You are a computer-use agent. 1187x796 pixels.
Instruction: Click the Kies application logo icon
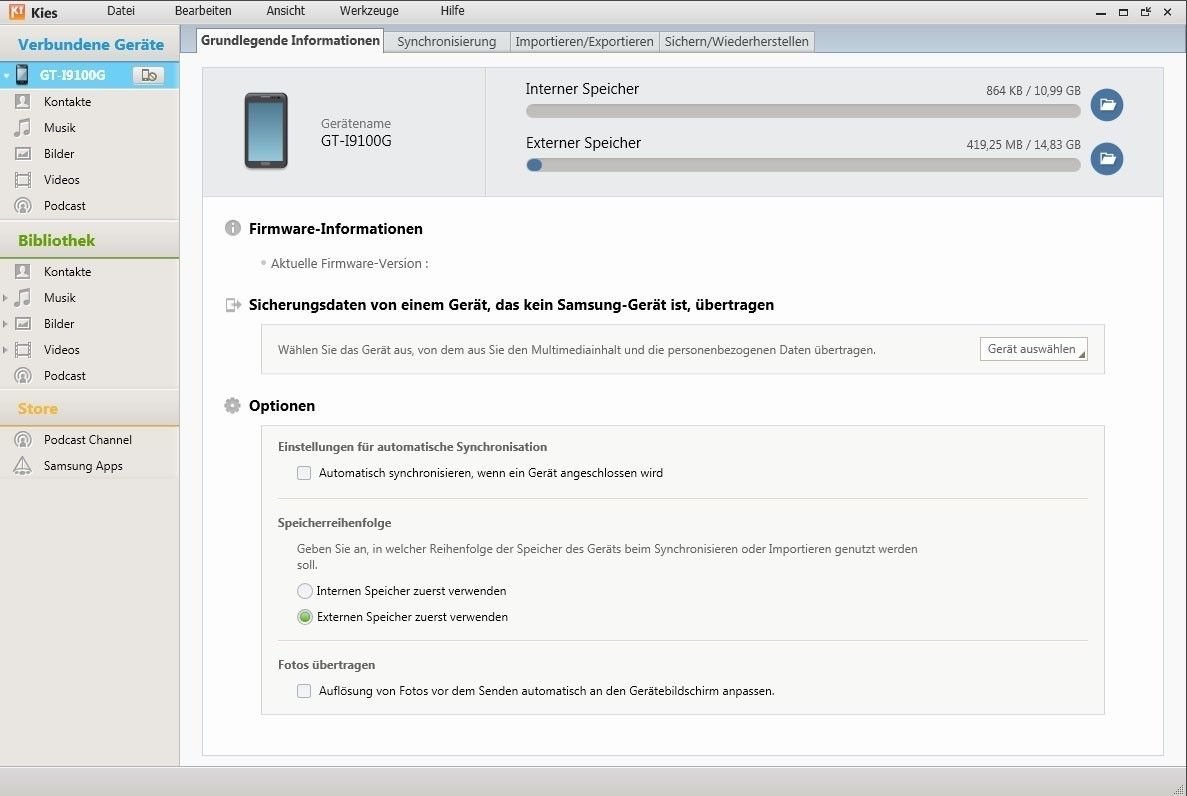click(17, 11)
